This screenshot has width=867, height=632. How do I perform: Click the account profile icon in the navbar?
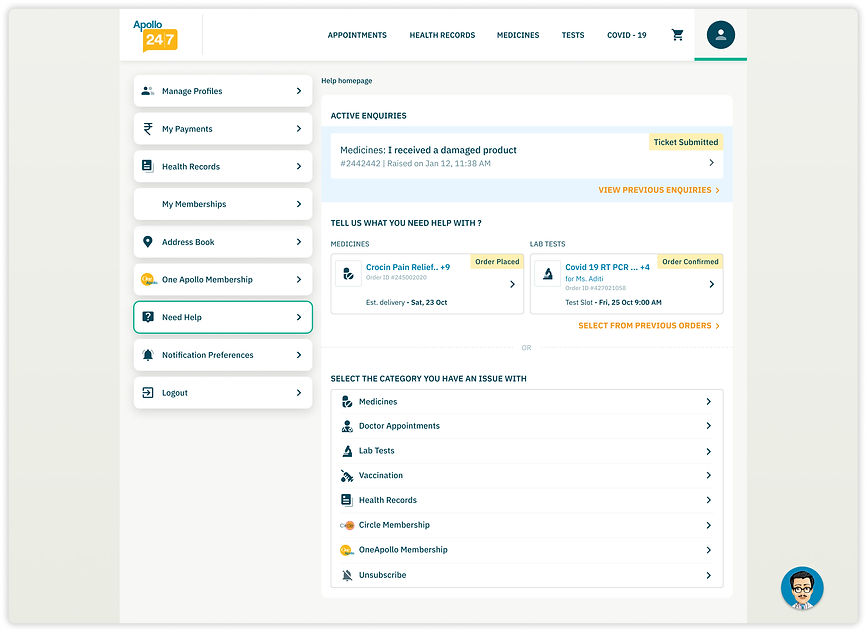point(721,34)
